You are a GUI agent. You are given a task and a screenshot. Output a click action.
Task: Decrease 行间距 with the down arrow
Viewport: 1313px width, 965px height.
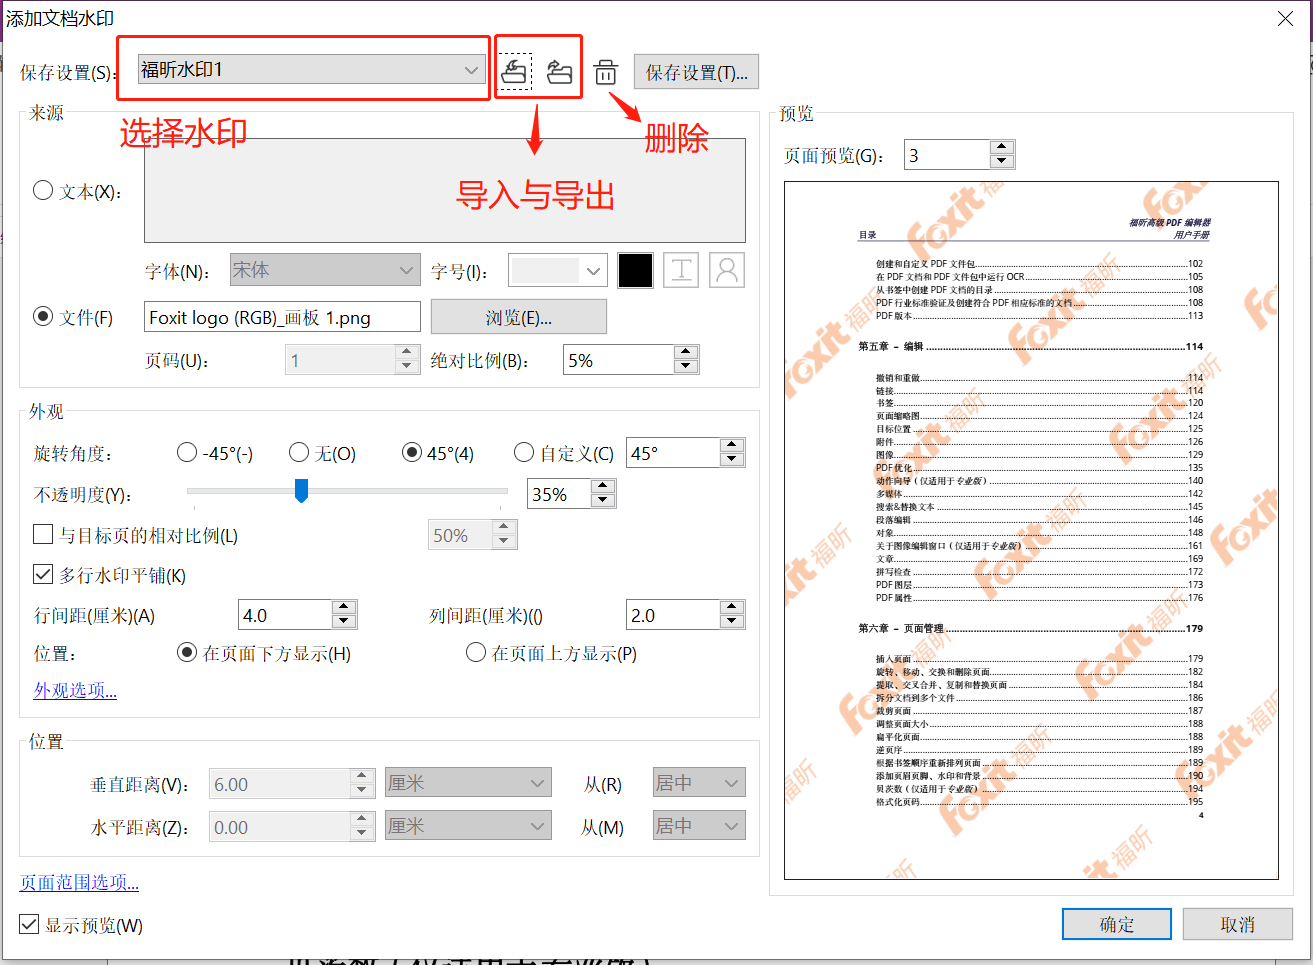coord(344,621)
